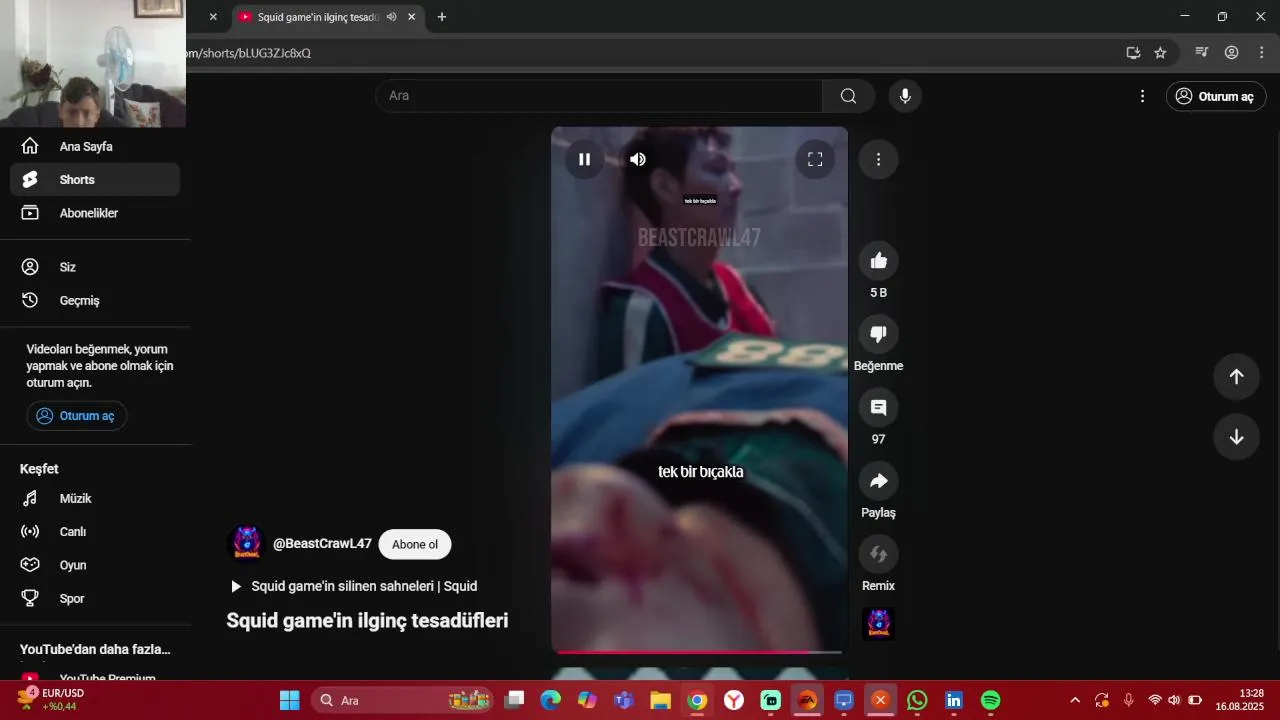Click BeastCrawL47 channel avatar
Screen dimensions: 1280x720
coord(247,544)
